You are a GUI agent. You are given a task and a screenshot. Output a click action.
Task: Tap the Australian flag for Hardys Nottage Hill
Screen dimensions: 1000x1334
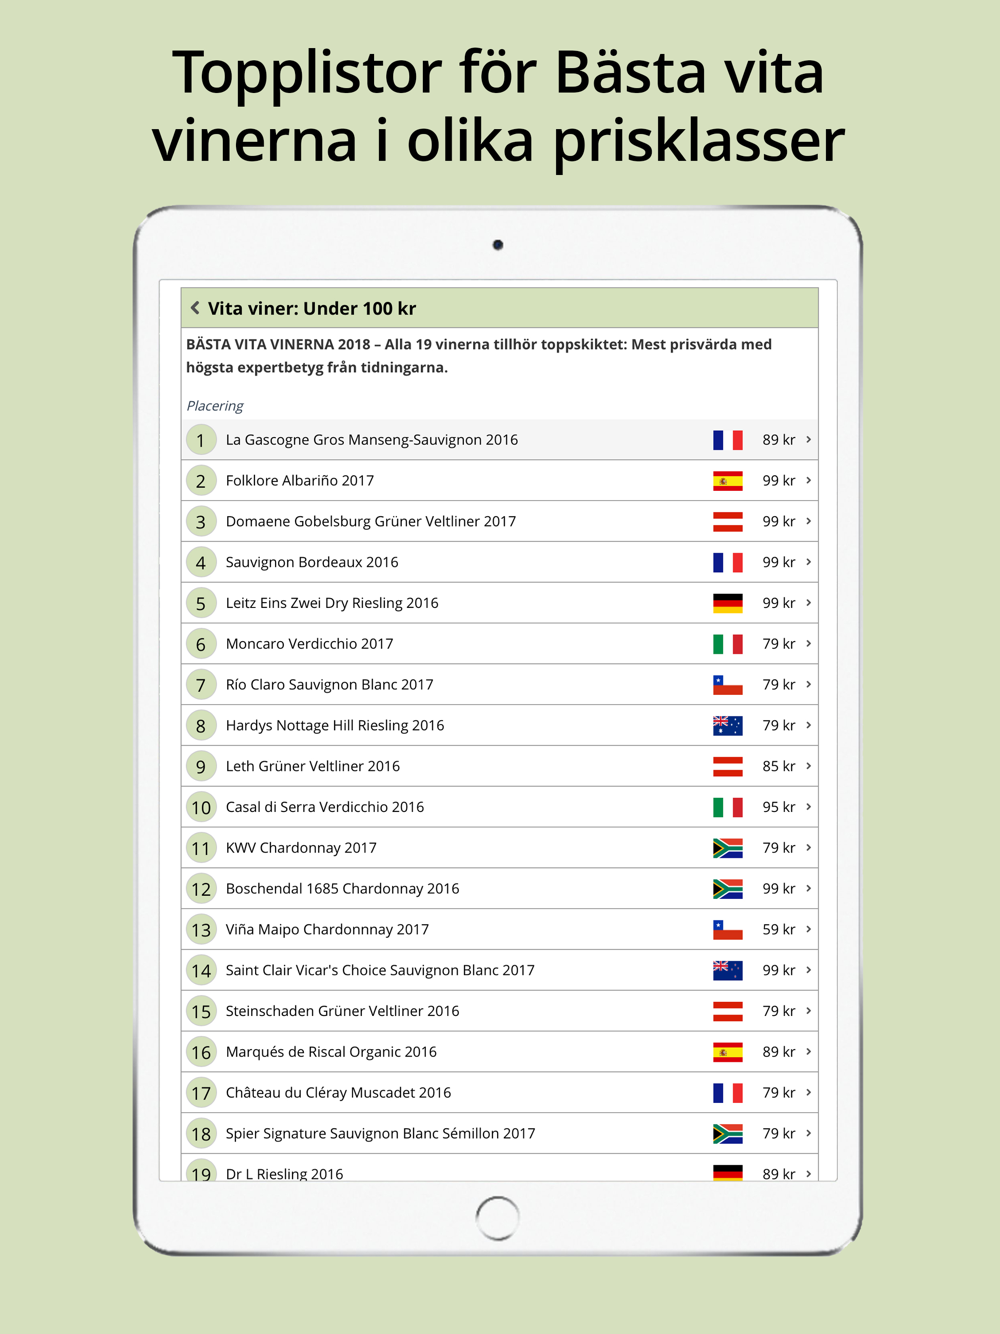pyautogui.click(x=728, y=726)
